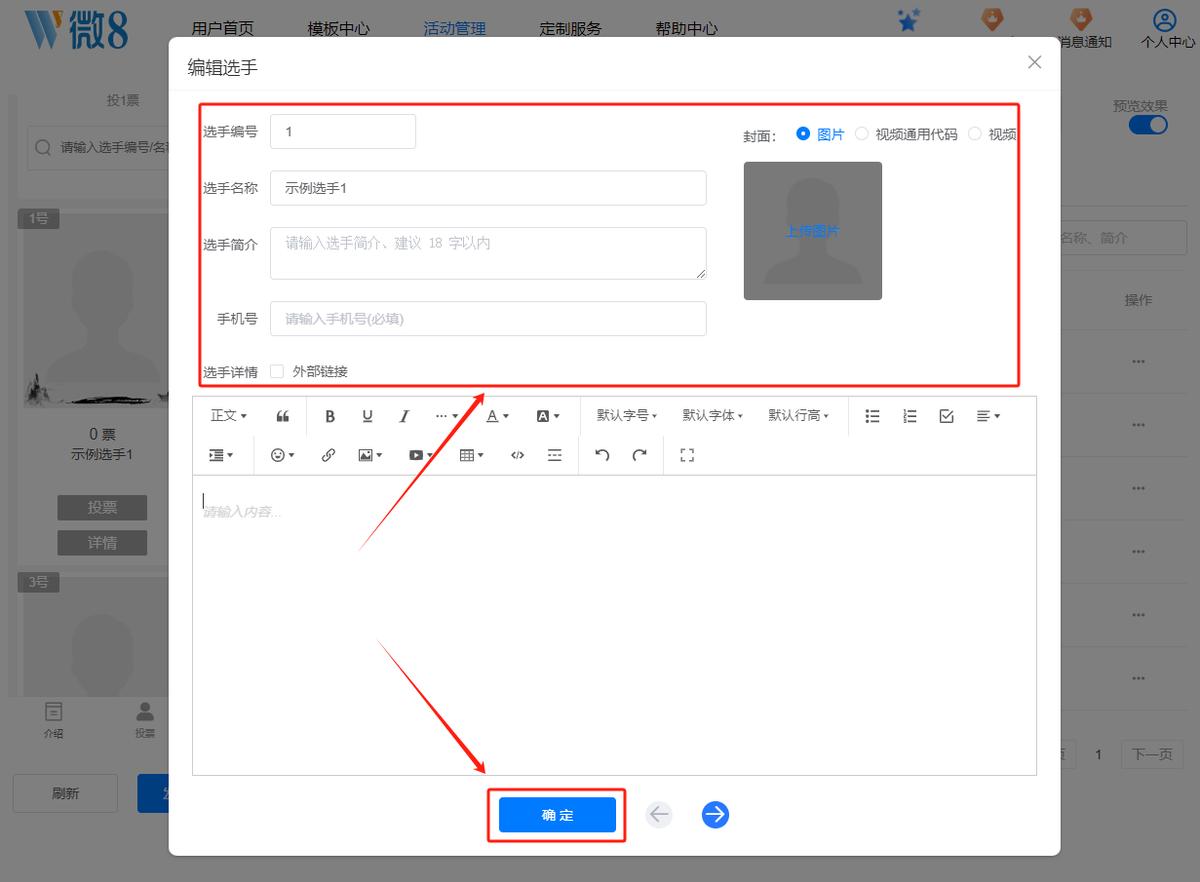Viewport: 1200px width, 882px height.
Task: Toggle underline formatting
Action: click(x=367, y=416)
